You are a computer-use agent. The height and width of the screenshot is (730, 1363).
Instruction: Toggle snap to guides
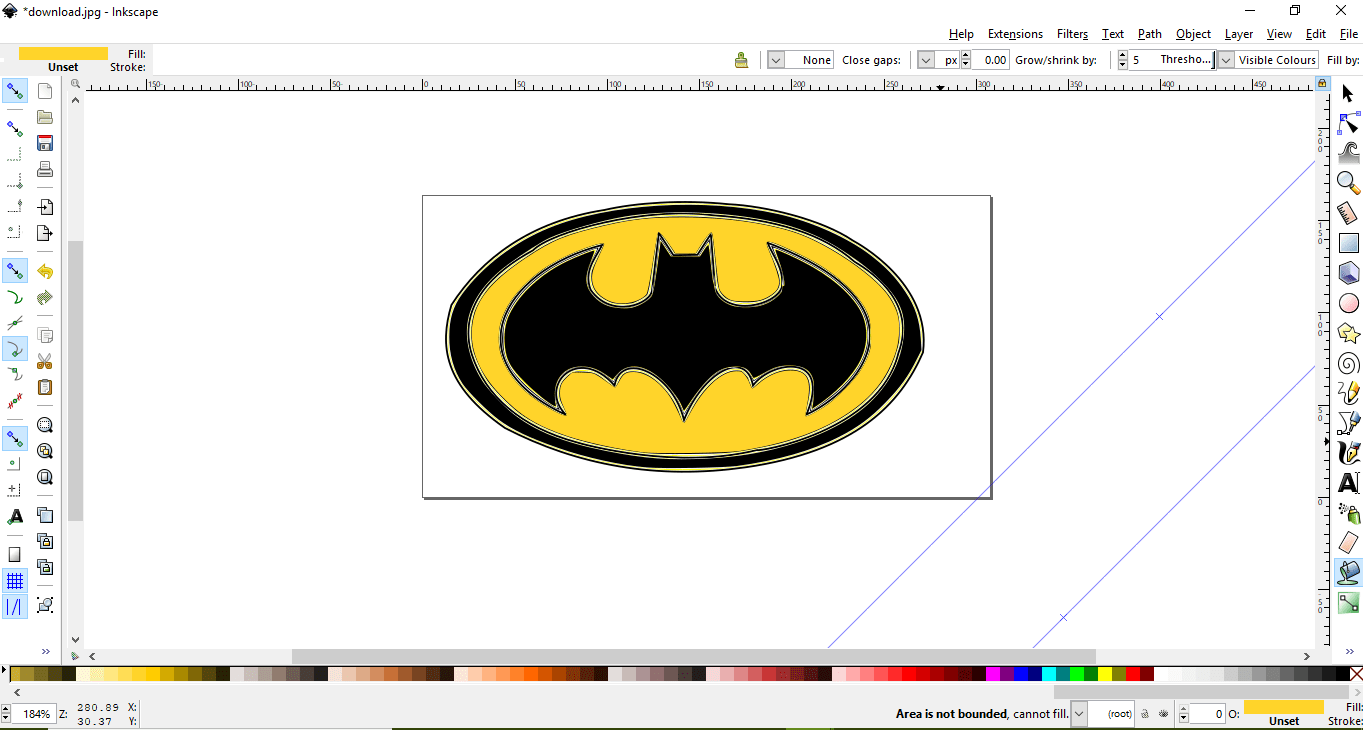(15, 606)
